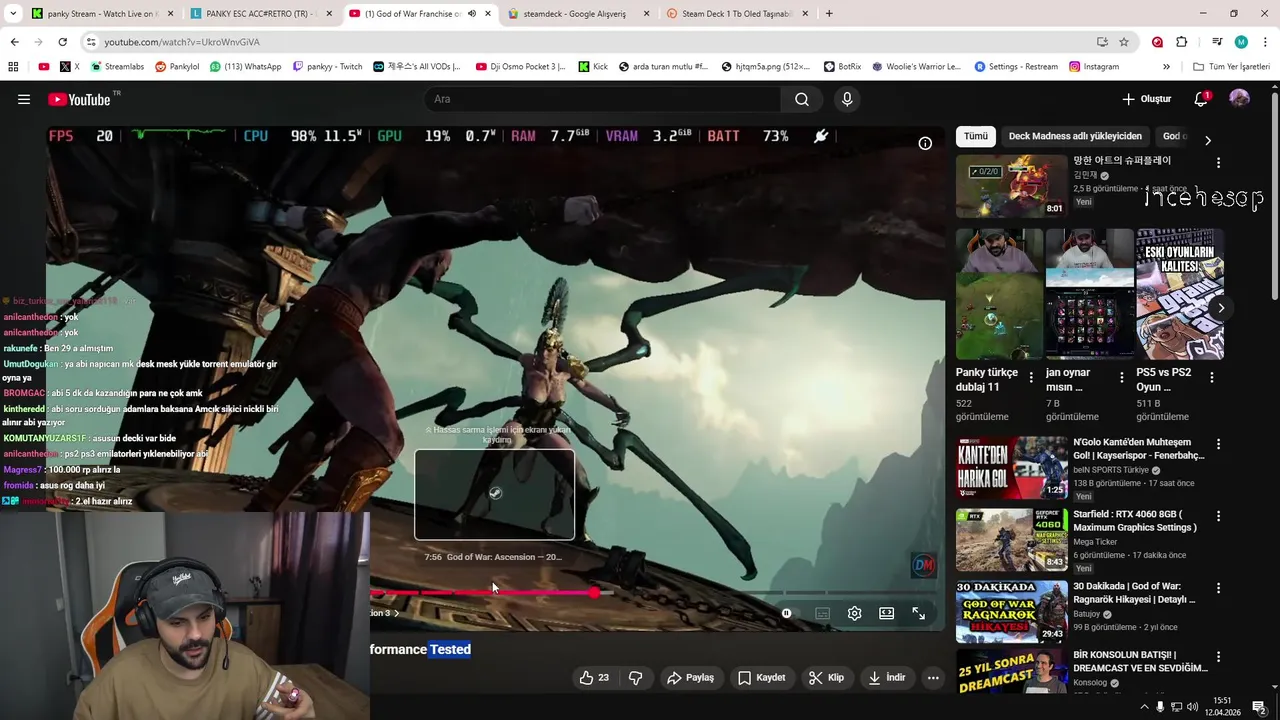The height and width of the screenshot is (720, 1280).
Task: Open a new browser tab
Action: pos(829,14)
